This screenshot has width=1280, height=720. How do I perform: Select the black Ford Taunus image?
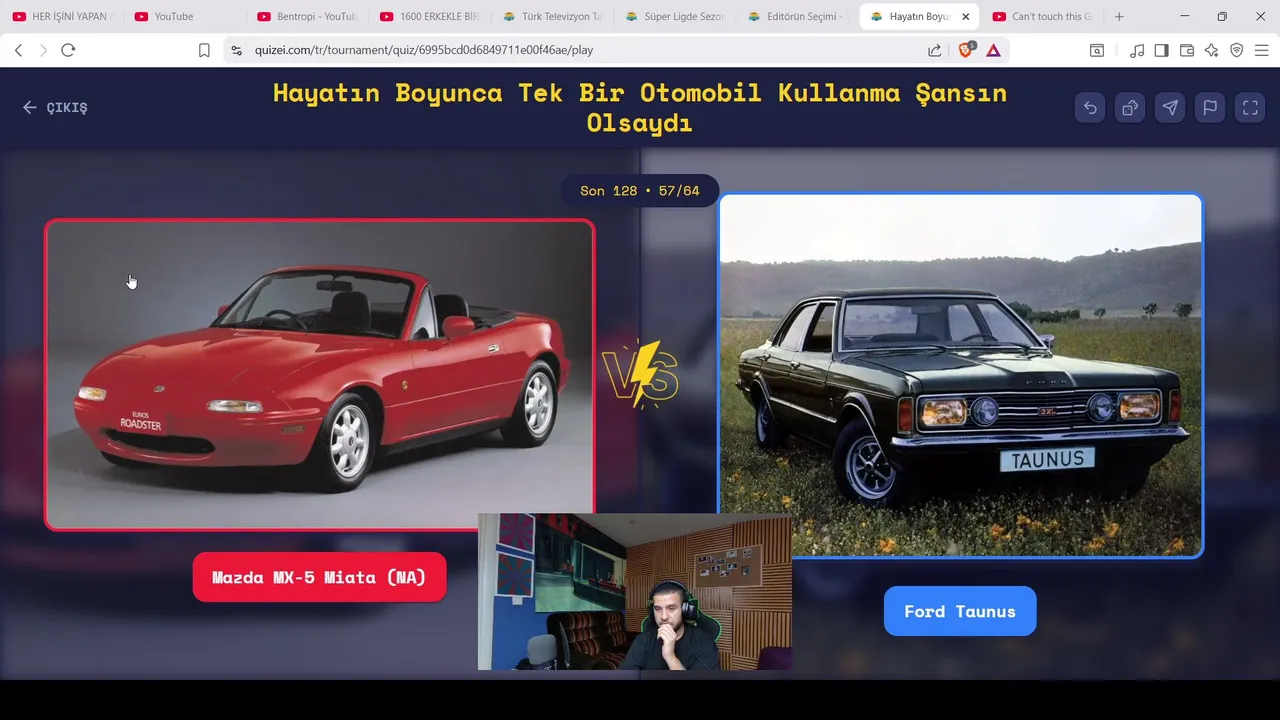(x=961, y=375)
